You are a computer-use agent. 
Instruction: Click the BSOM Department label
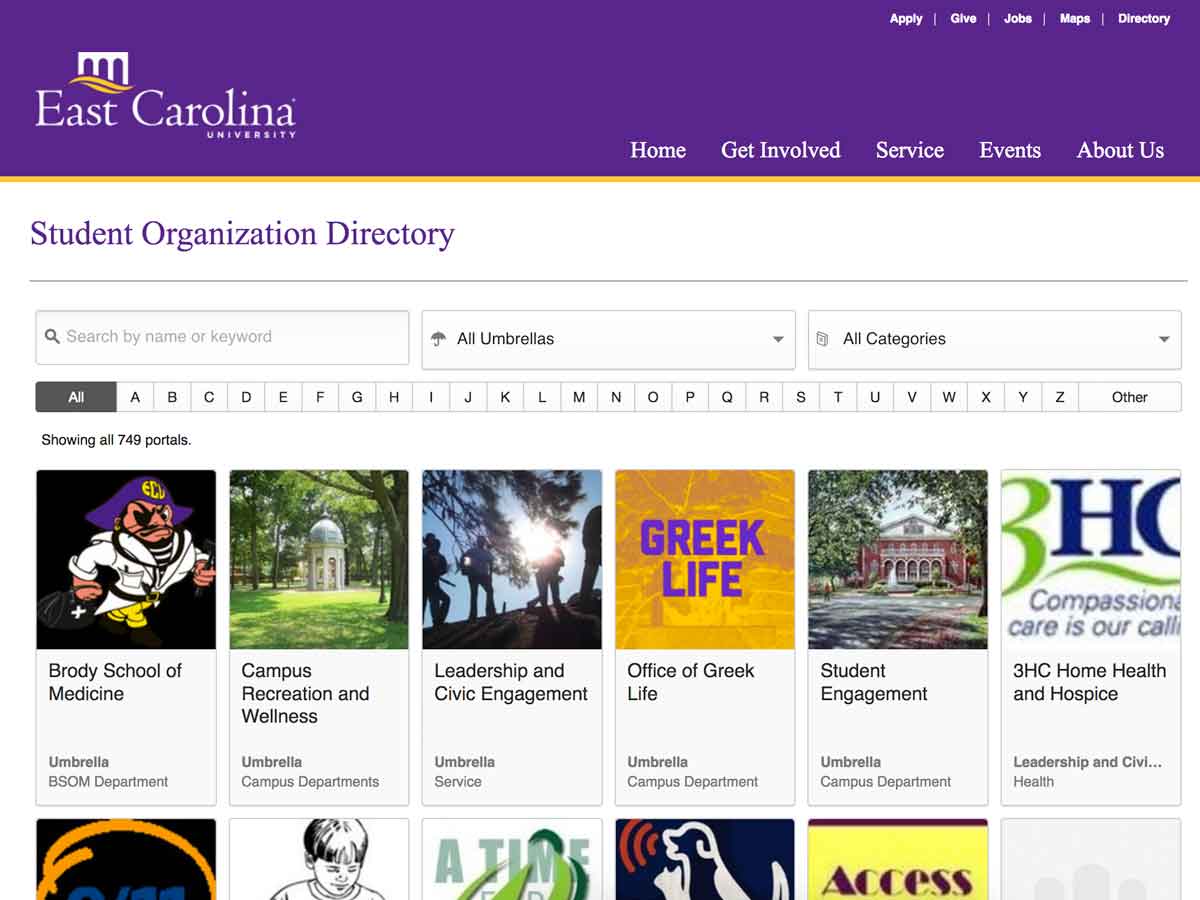(x=108, y=782)
